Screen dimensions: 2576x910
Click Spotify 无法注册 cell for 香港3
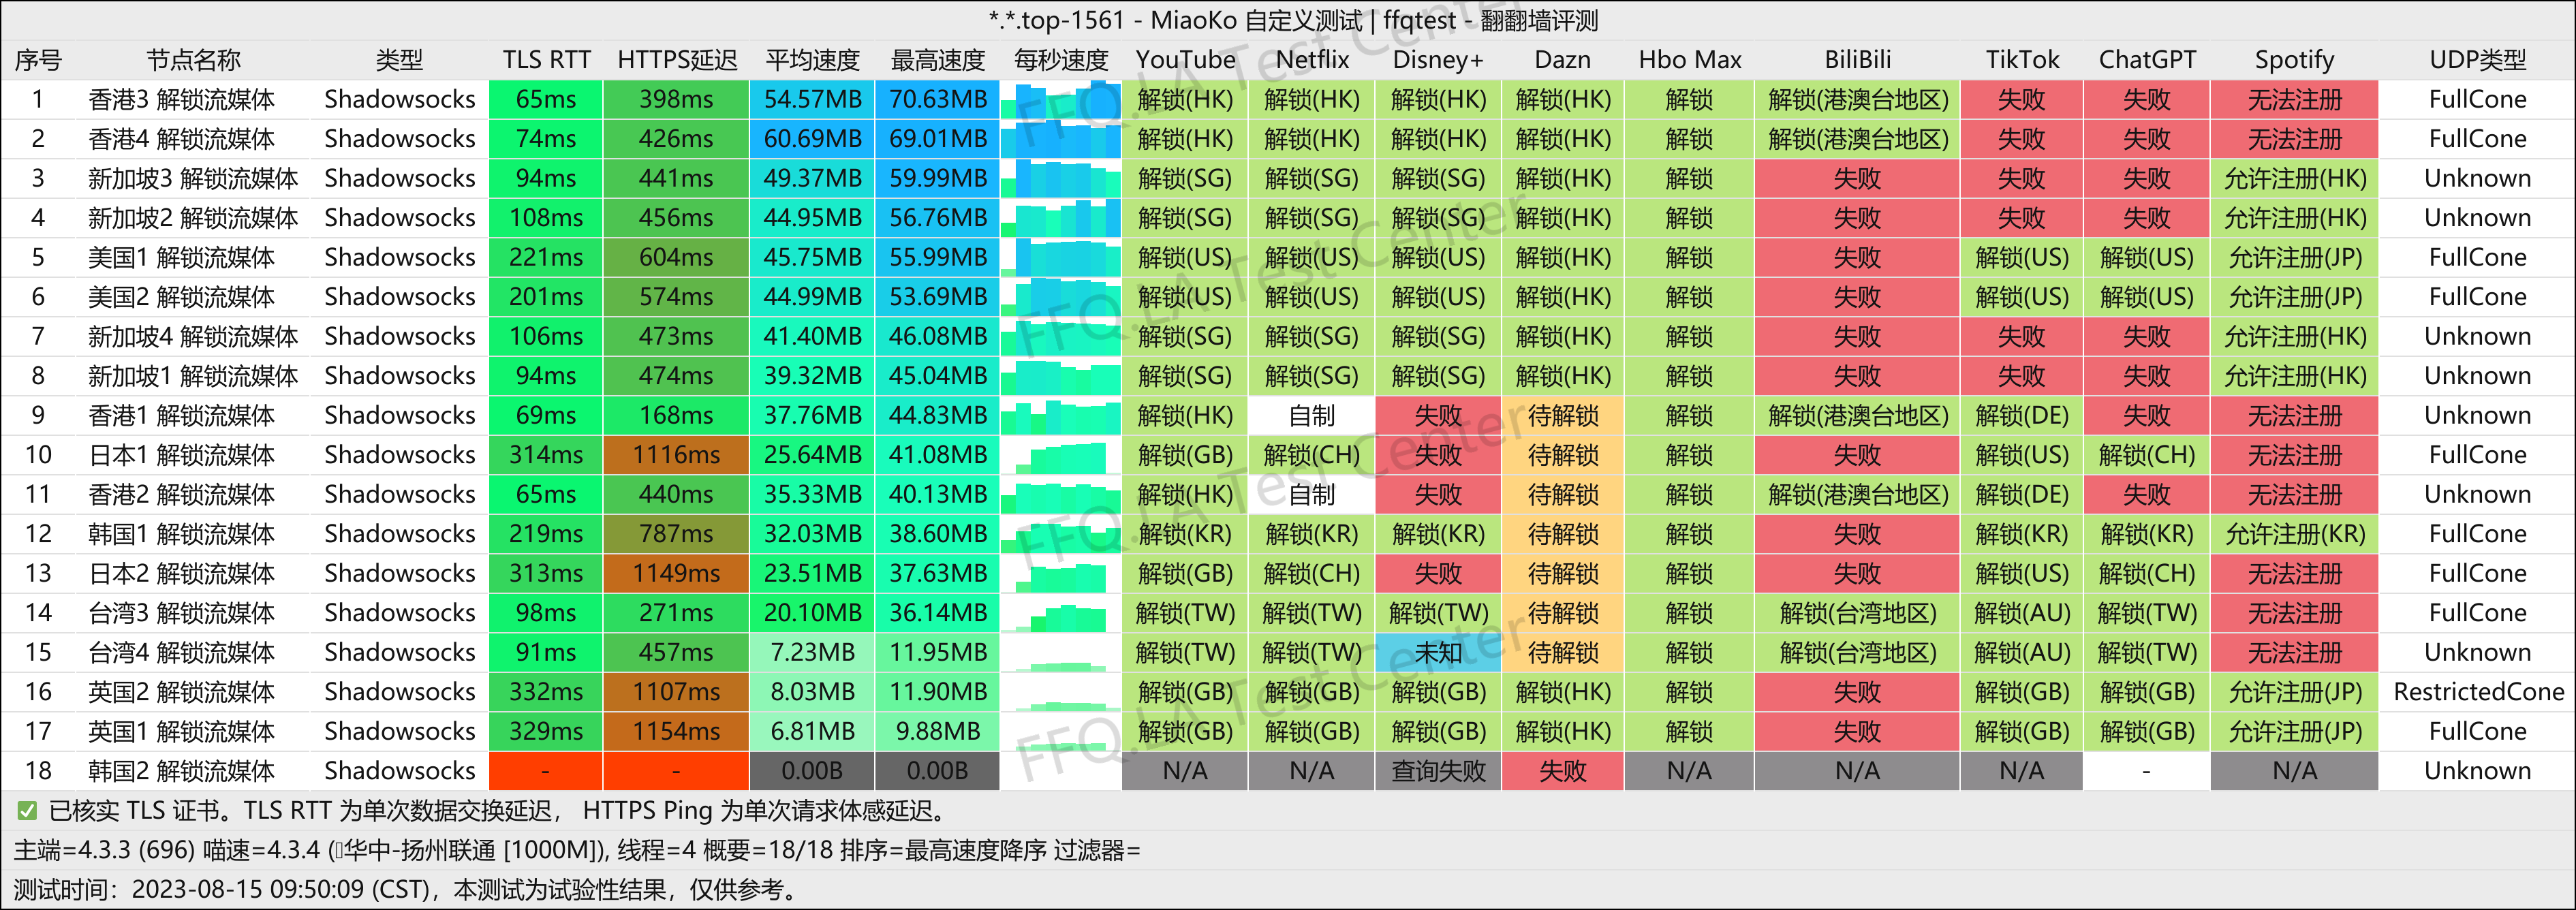click(x=2295, y=100)
